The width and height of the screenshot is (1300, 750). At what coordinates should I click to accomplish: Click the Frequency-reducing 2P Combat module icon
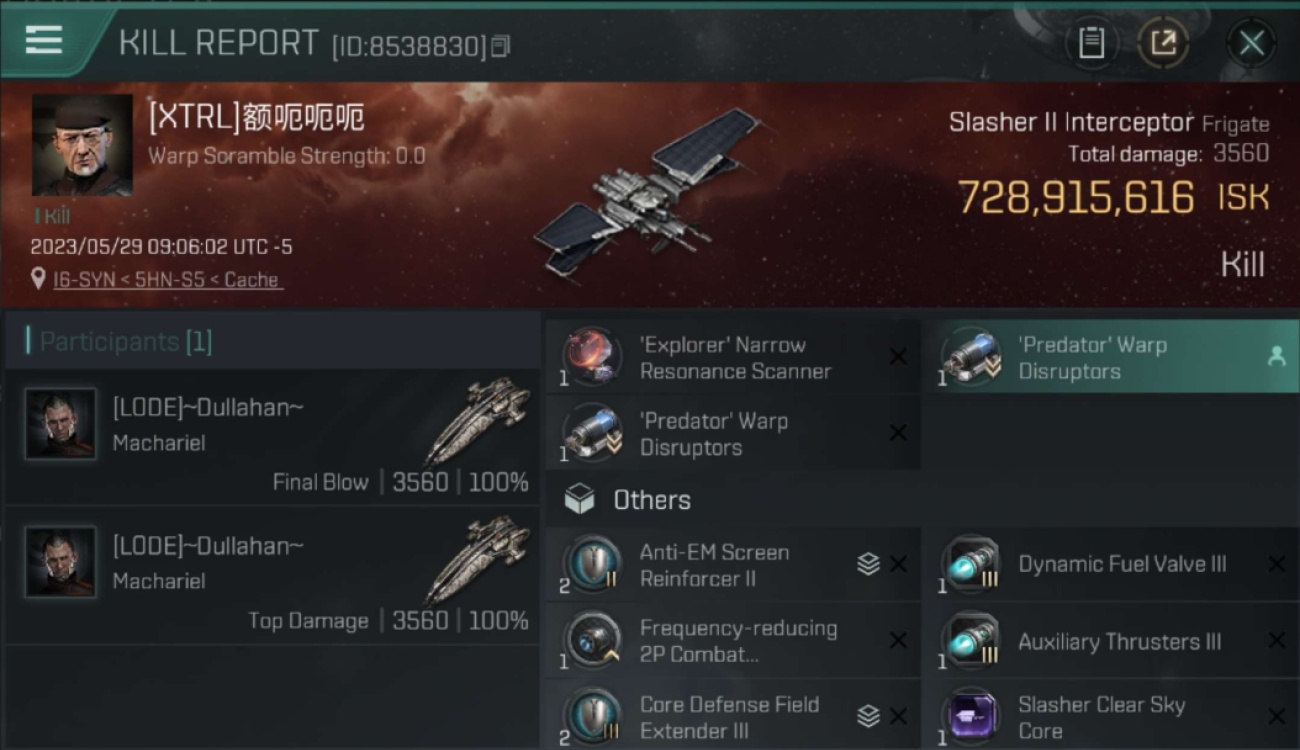point(590,641)
